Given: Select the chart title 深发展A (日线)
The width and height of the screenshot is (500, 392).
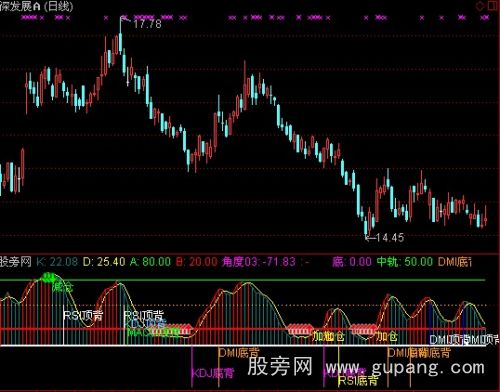Looking at the screenshot, I should pyautogui.click(x=36, y=6).
